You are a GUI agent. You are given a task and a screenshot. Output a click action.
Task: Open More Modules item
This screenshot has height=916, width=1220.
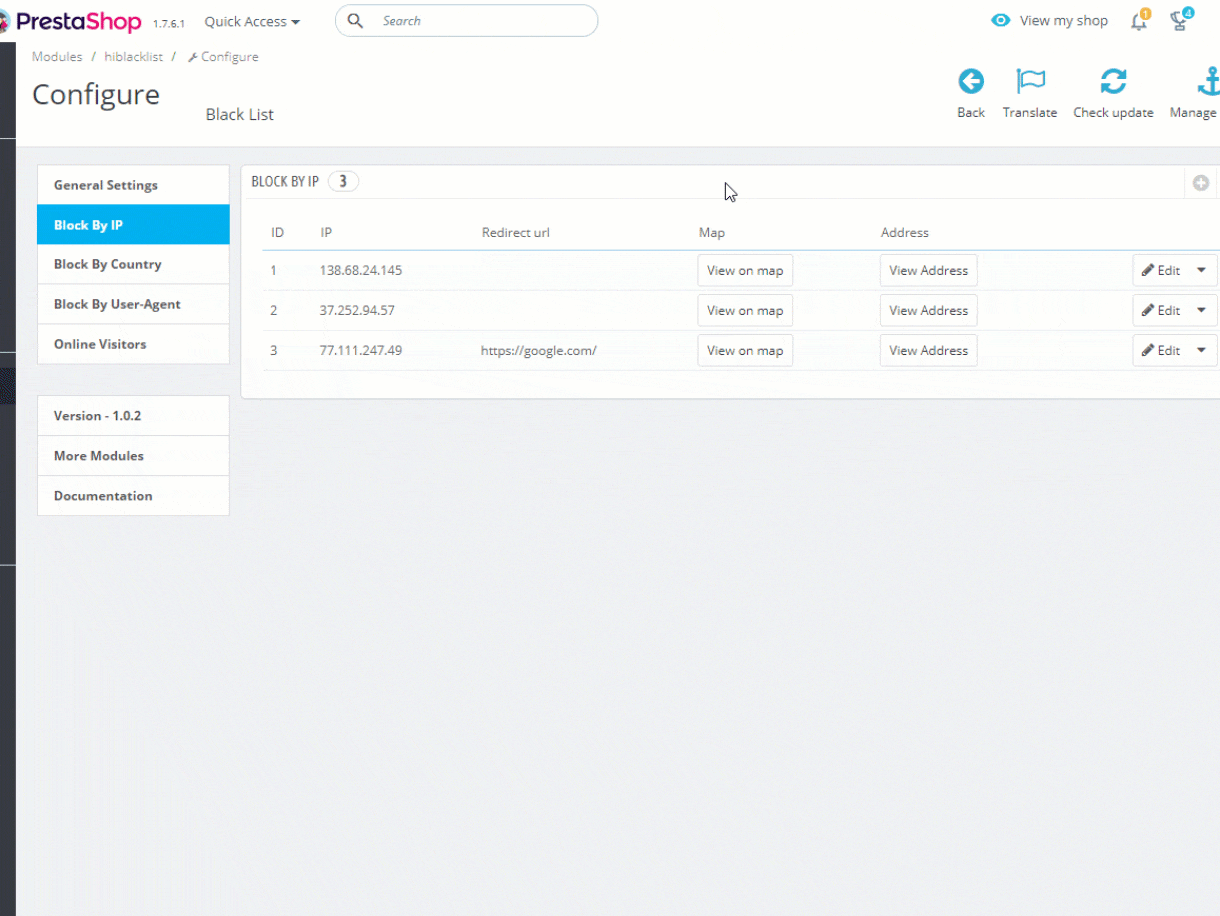coord(133,456)
